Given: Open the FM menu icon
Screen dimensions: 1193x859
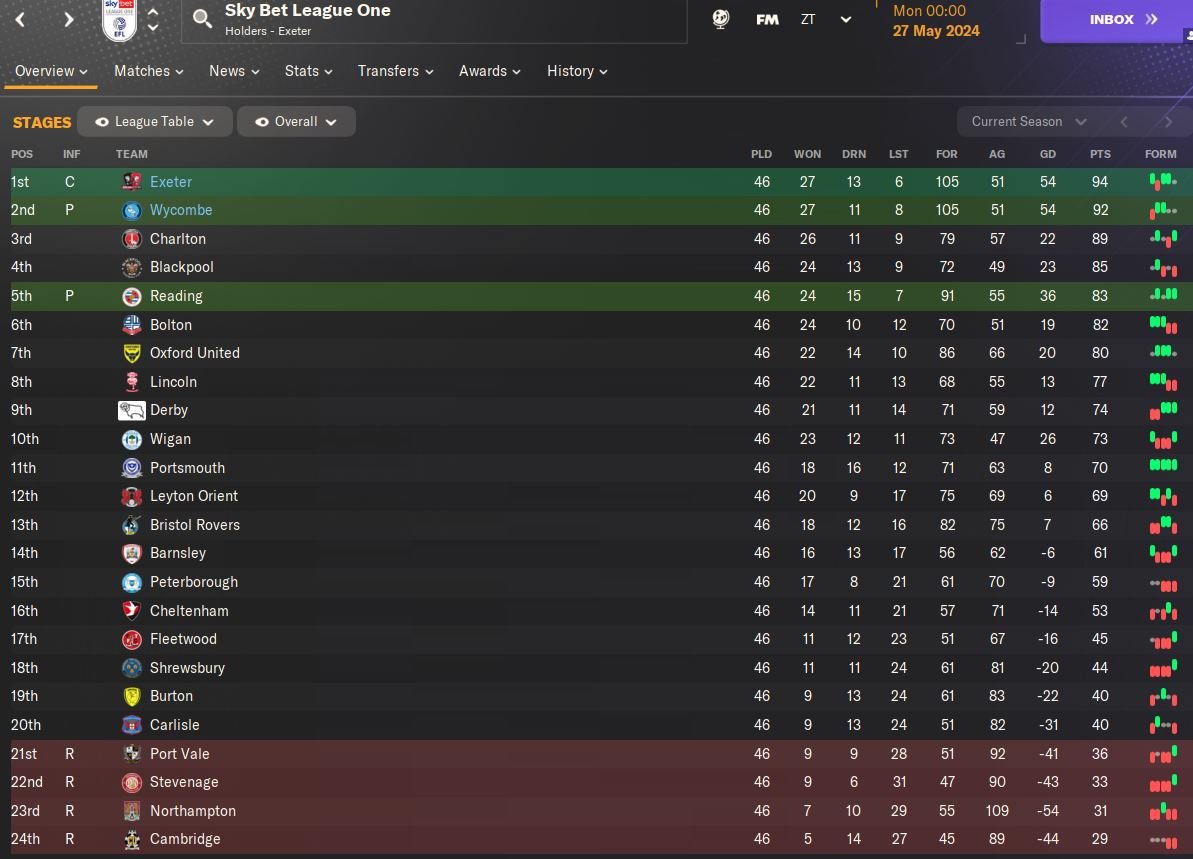Looking at the screenshot, I should click(x=767, y=19).
